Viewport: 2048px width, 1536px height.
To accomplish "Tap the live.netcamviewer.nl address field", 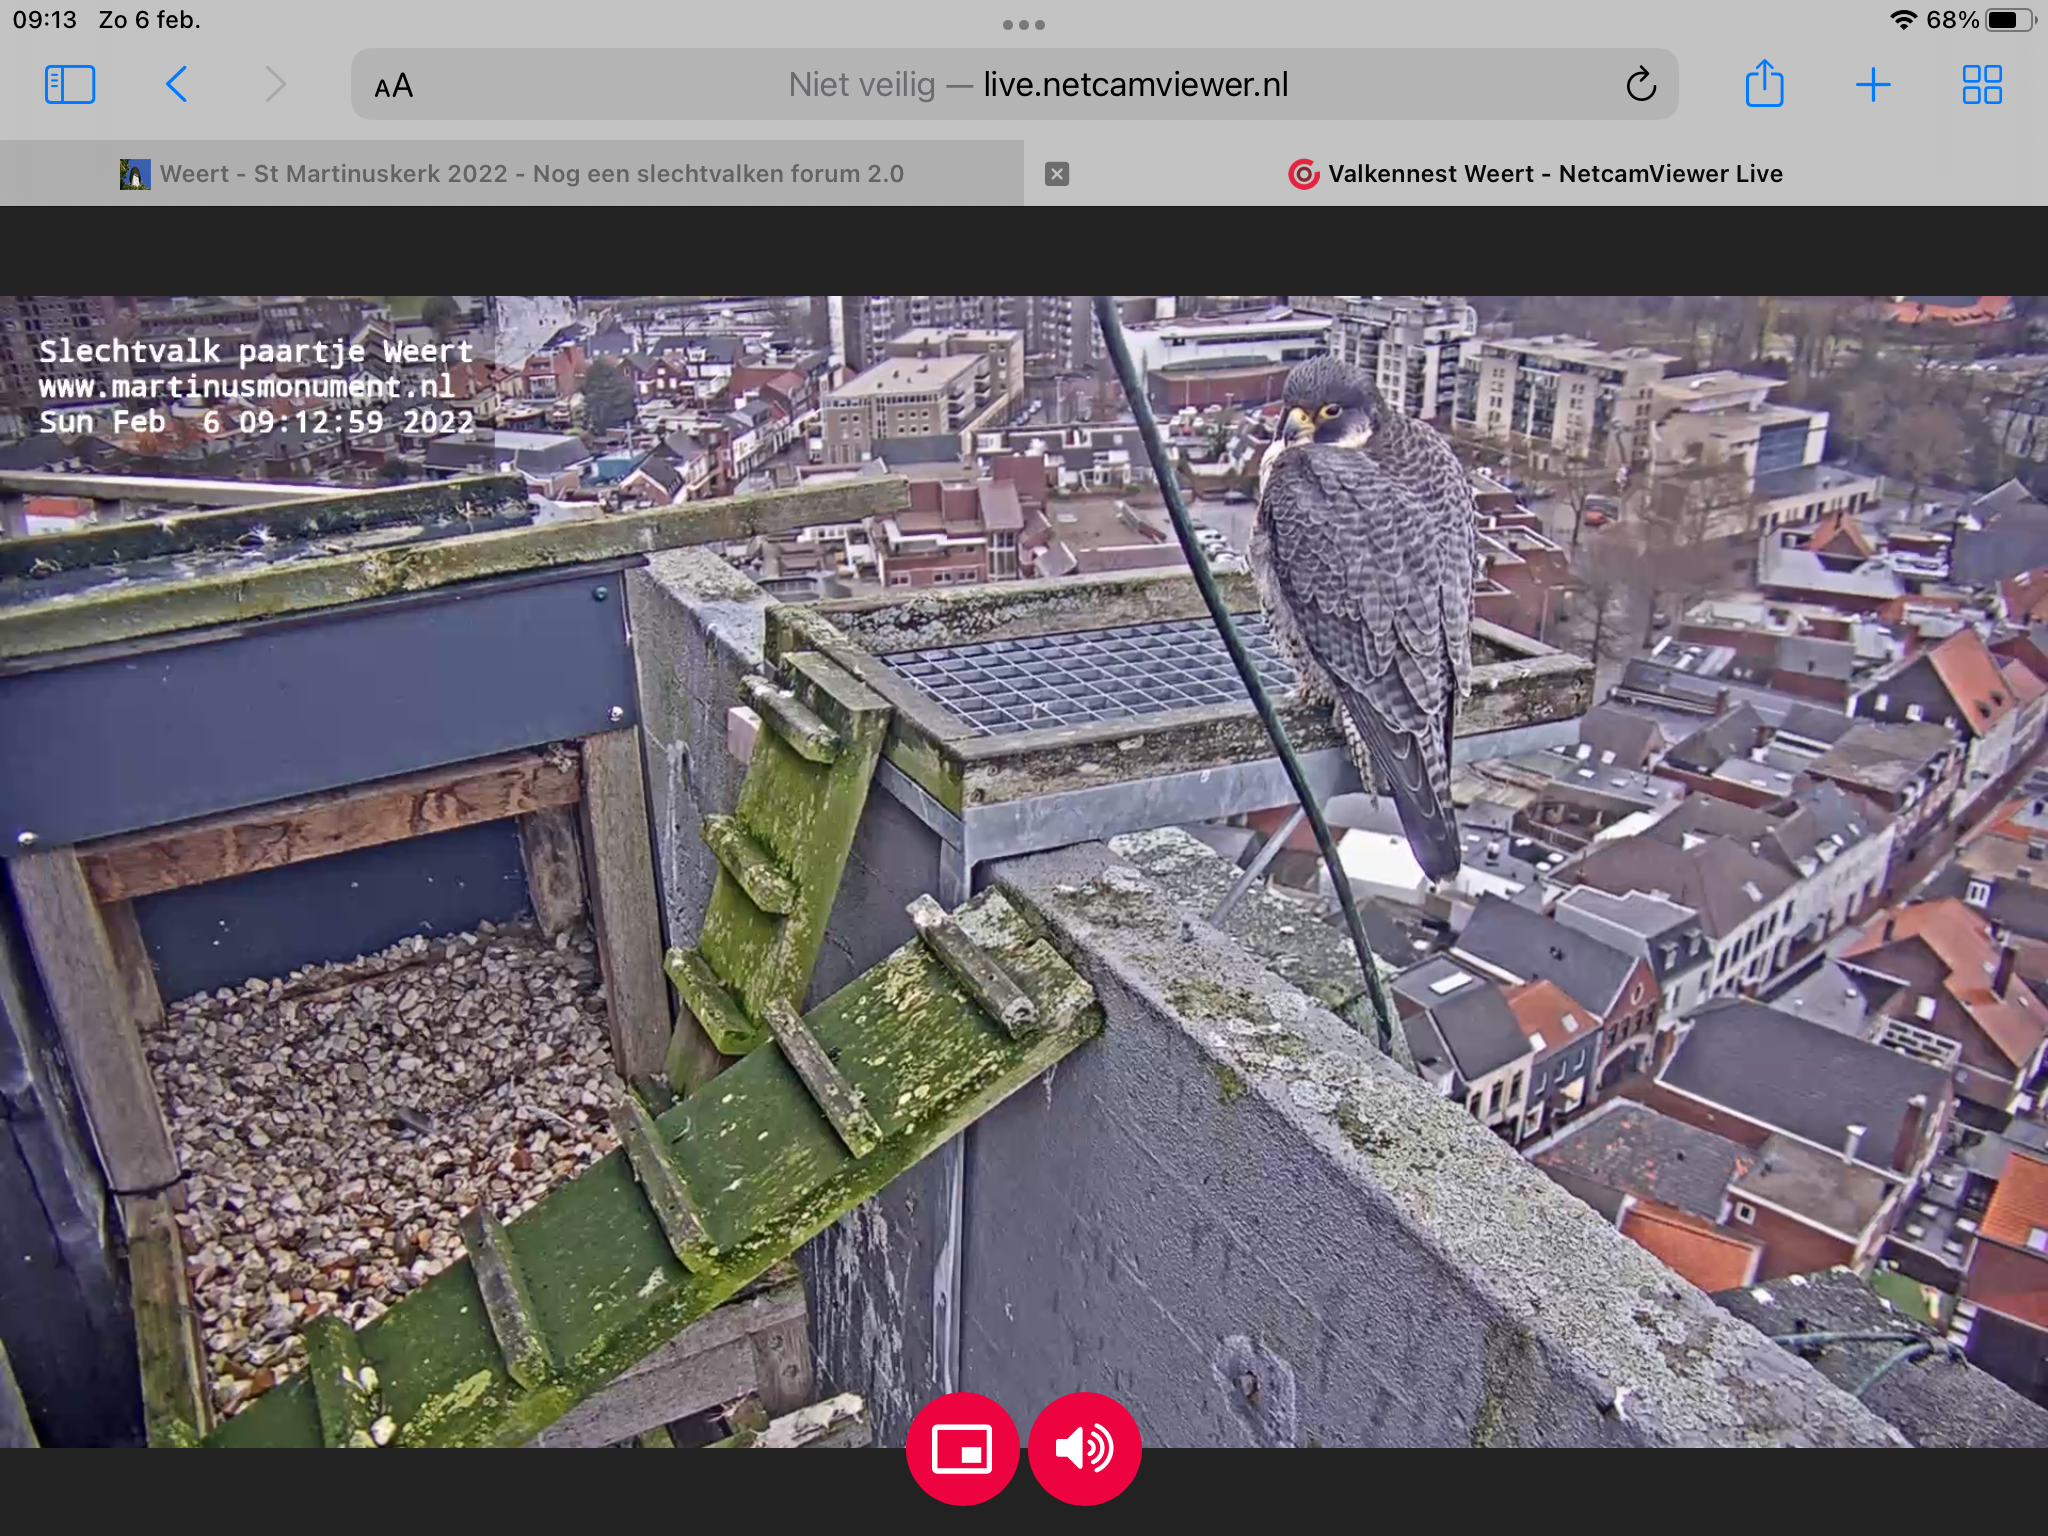I will (1014, 85).
